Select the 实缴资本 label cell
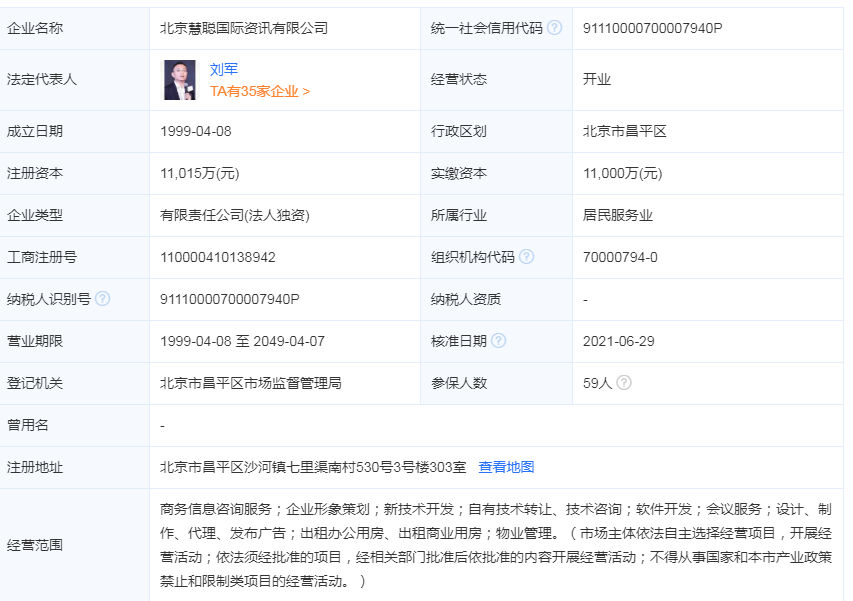The height and width of the screenshot is (601, 853). click(x=496, y=174)
